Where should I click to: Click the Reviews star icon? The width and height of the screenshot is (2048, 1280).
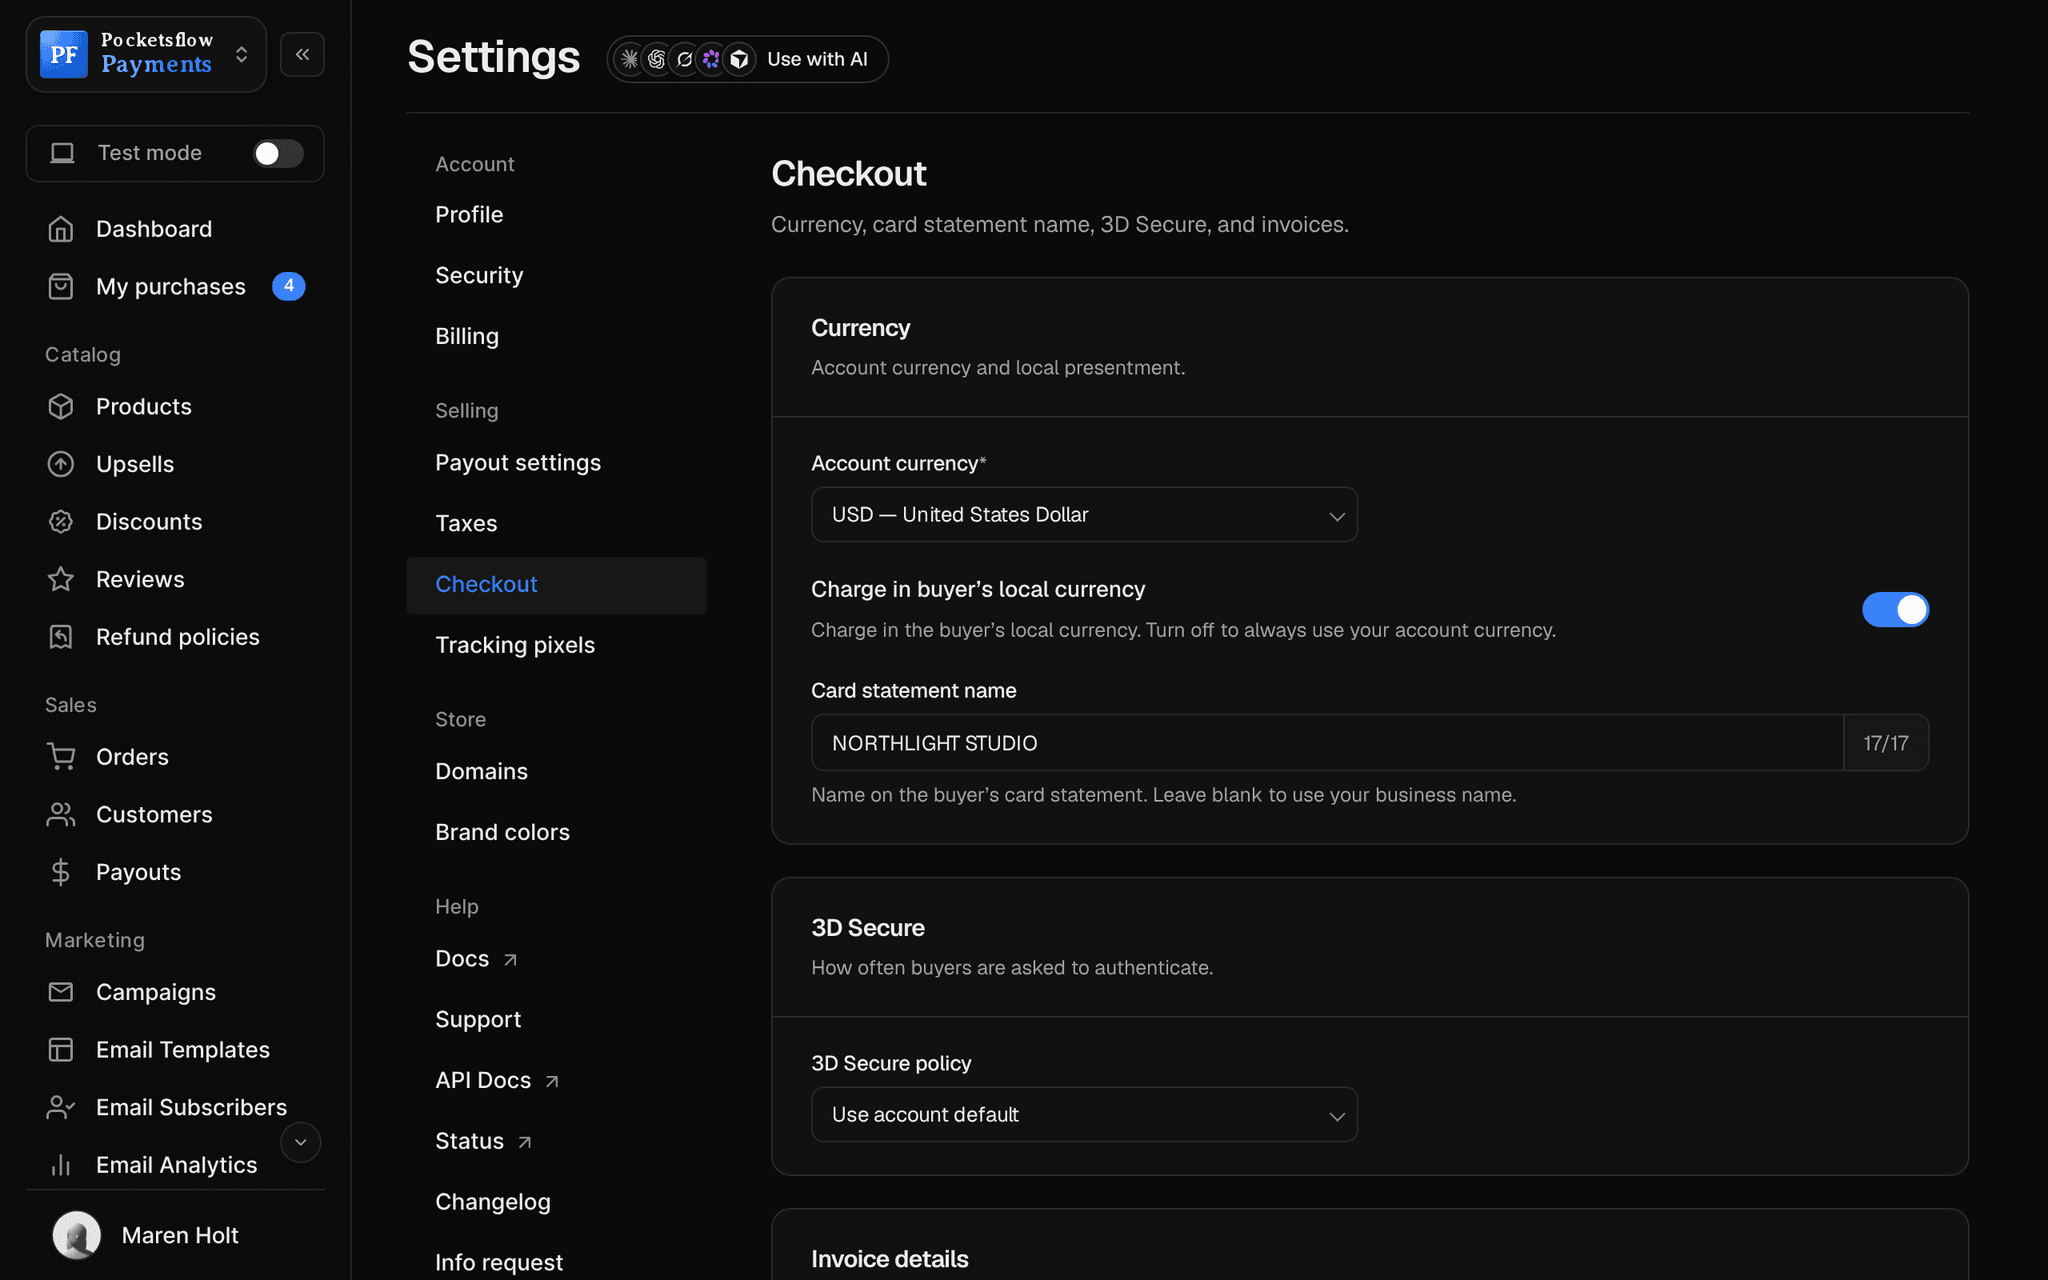(61, 579)
